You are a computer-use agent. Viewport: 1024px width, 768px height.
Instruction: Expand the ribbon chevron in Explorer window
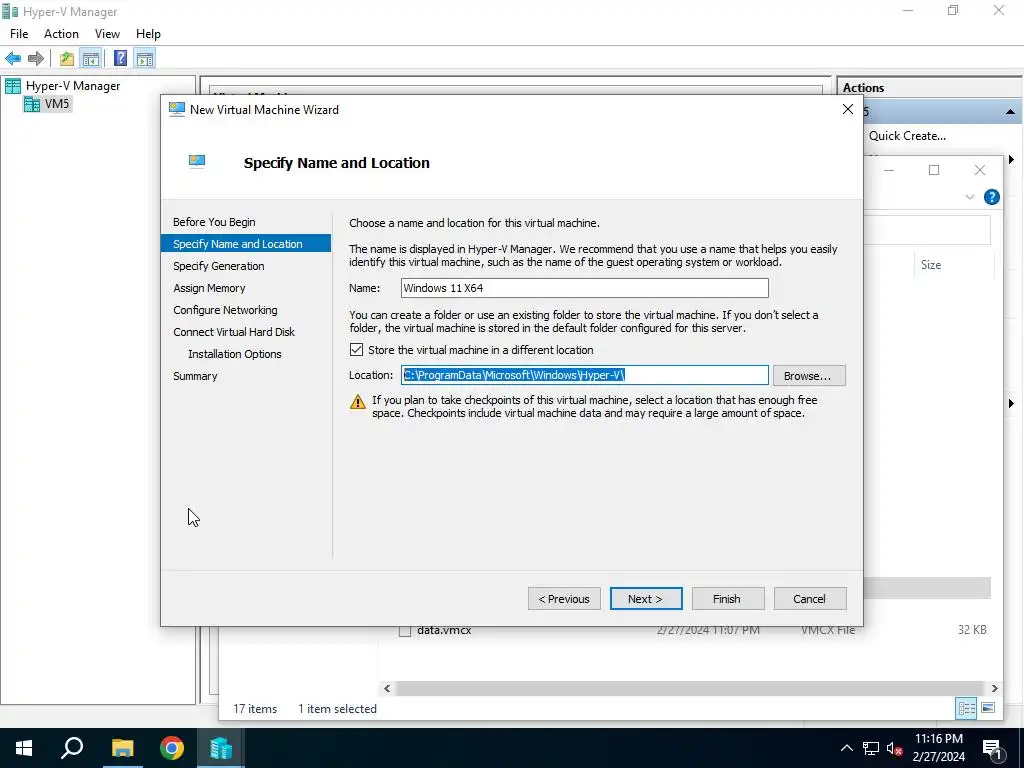pyautogui.click(x=970, y=197)
